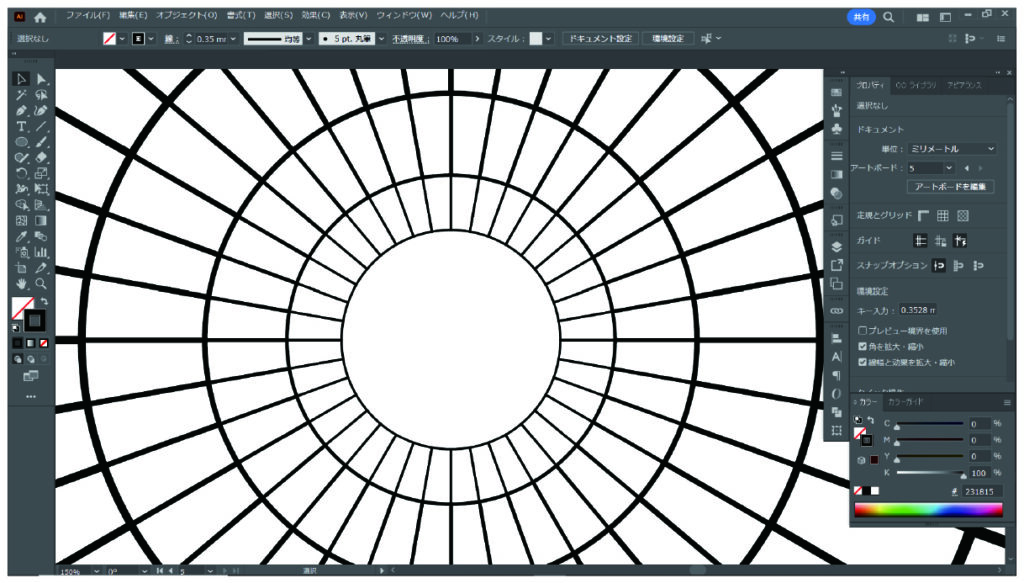Toggle the プレビュー境界を使用 checkbox
Viewport: 1024px width, 583px height.
863,331
